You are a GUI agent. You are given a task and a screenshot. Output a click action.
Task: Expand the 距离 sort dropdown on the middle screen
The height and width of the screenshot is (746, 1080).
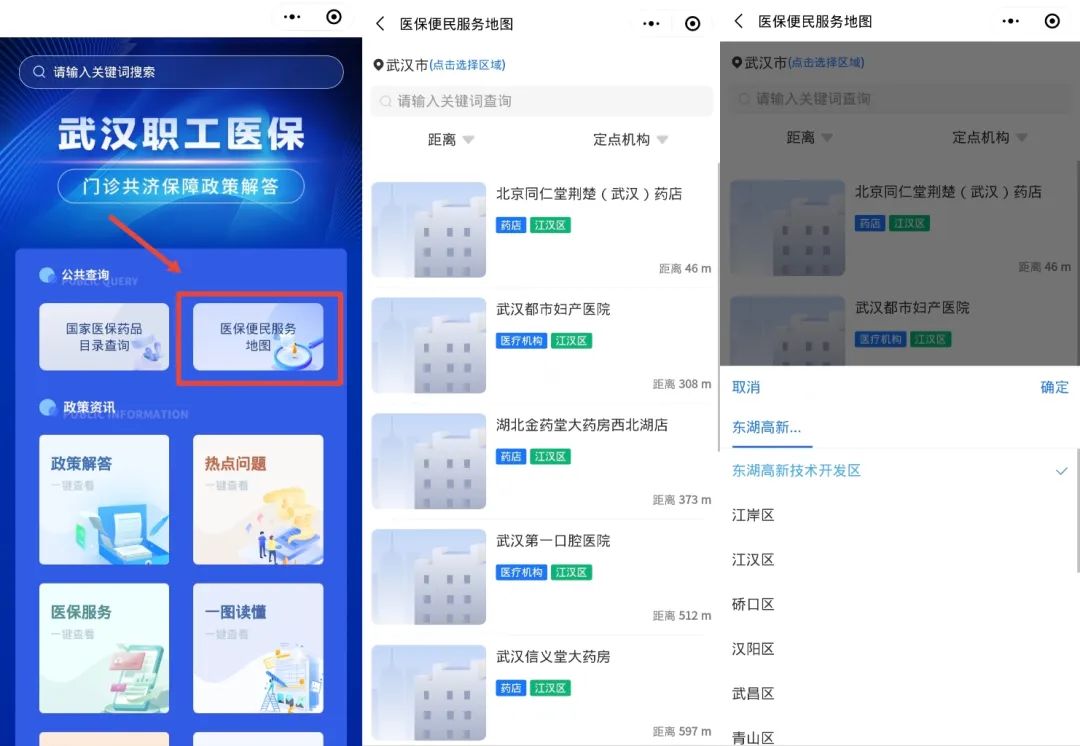coord(451,140)
